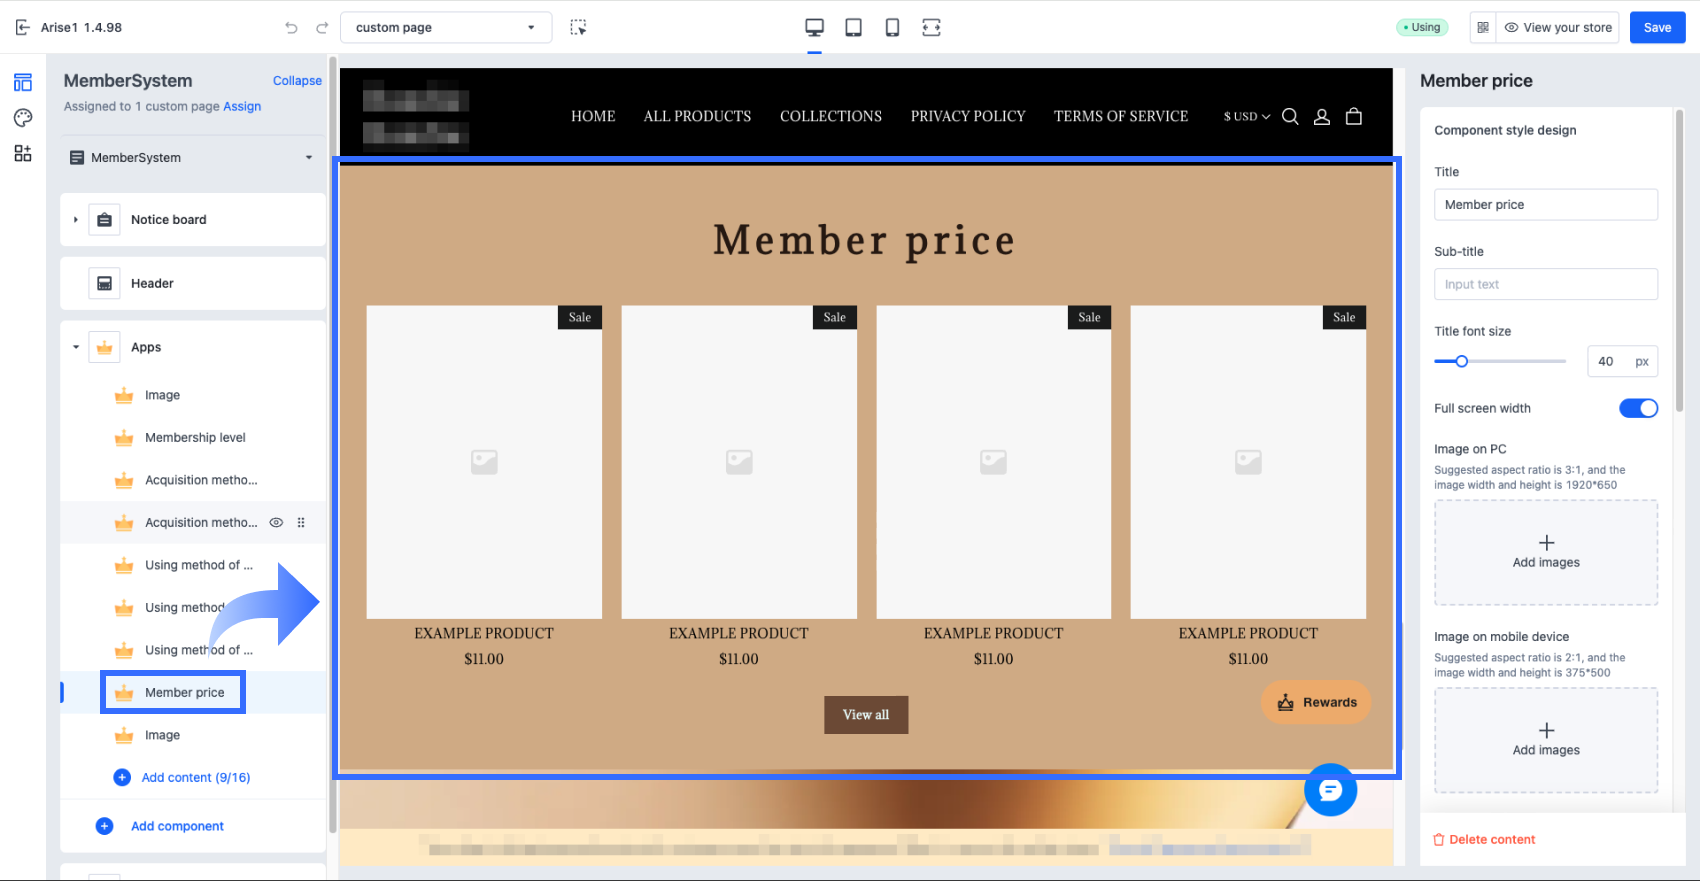
Task: Open the USD currency selector
Action: coord(1247,117)
